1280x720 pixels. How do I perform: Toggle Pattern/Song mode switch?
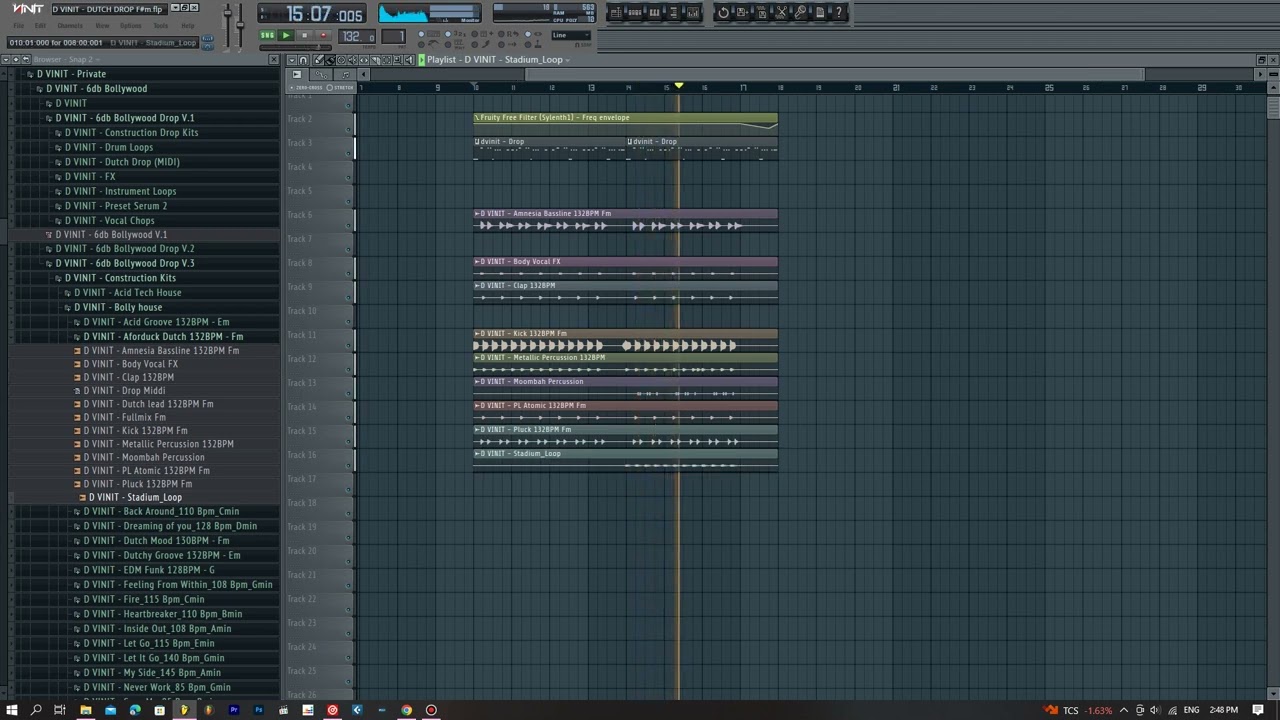267,35
